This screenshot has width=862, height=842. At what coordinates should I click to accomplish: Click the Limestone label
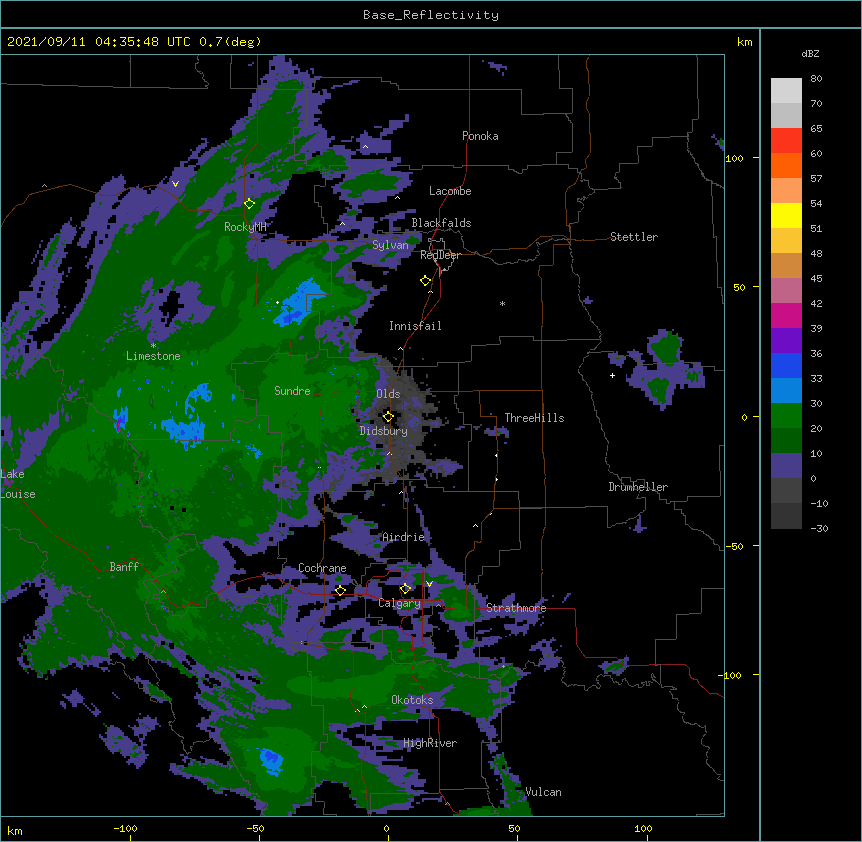click(x=153, y=356)
